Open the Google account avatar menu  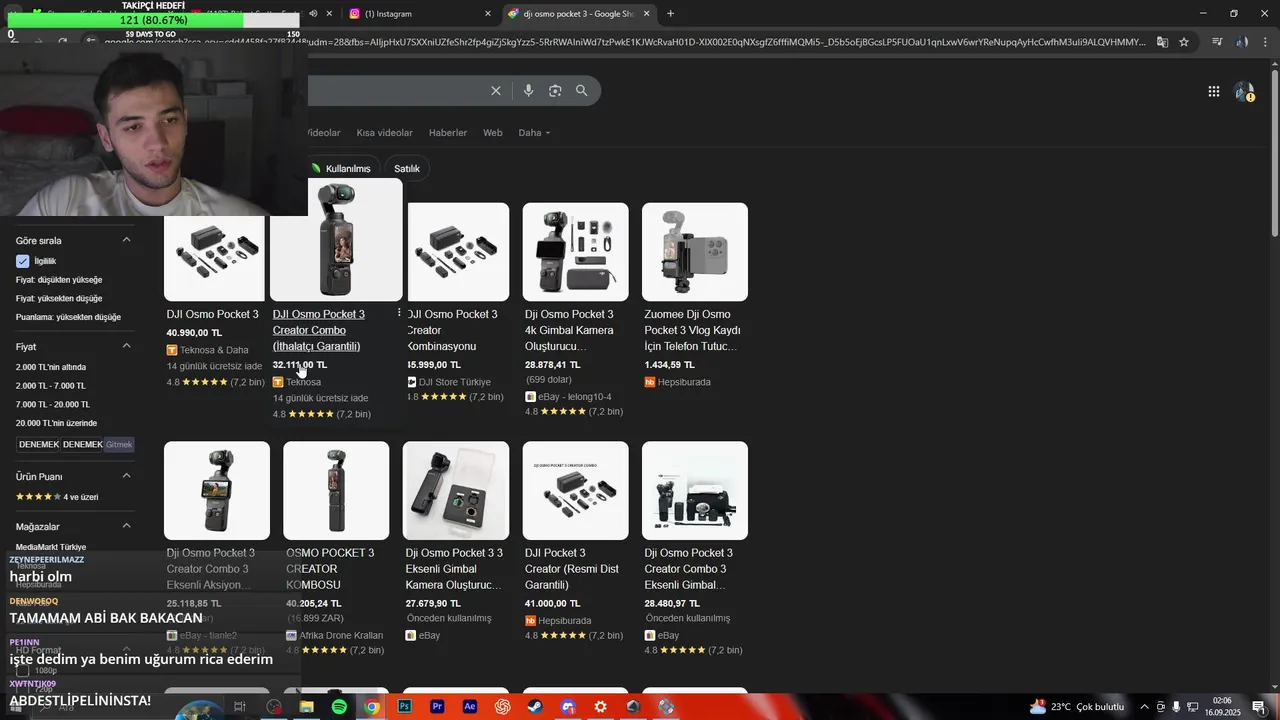click(x=1244, y=92)
